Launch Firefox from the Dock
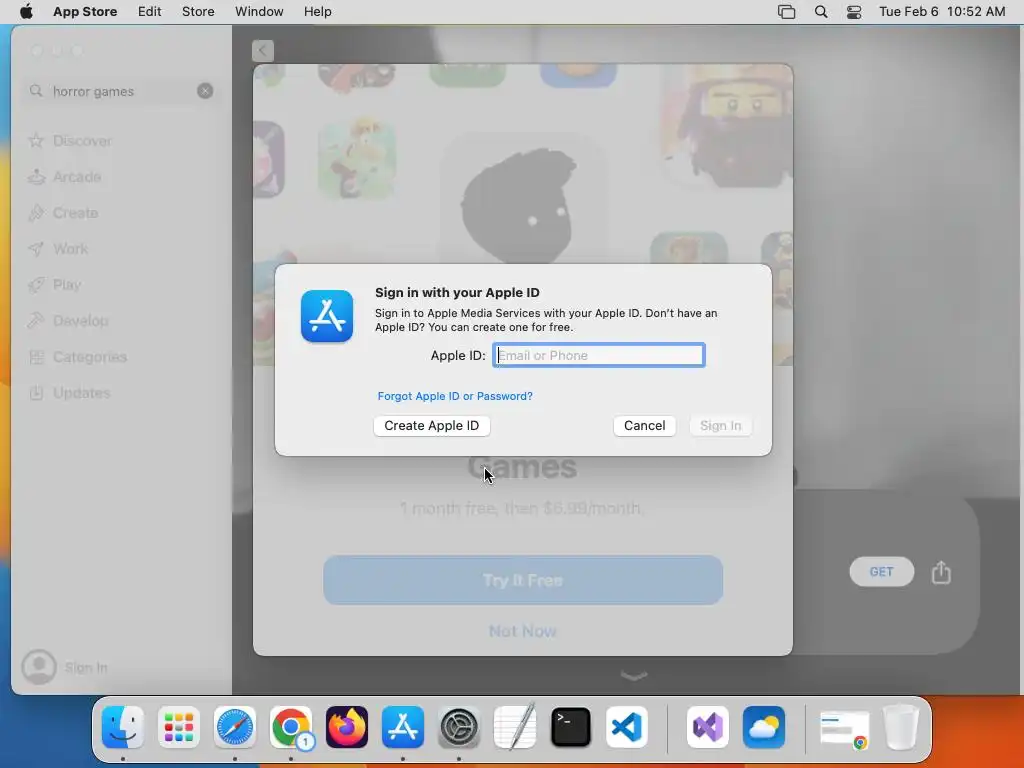1024x768 pixels. tap(347, 727)
